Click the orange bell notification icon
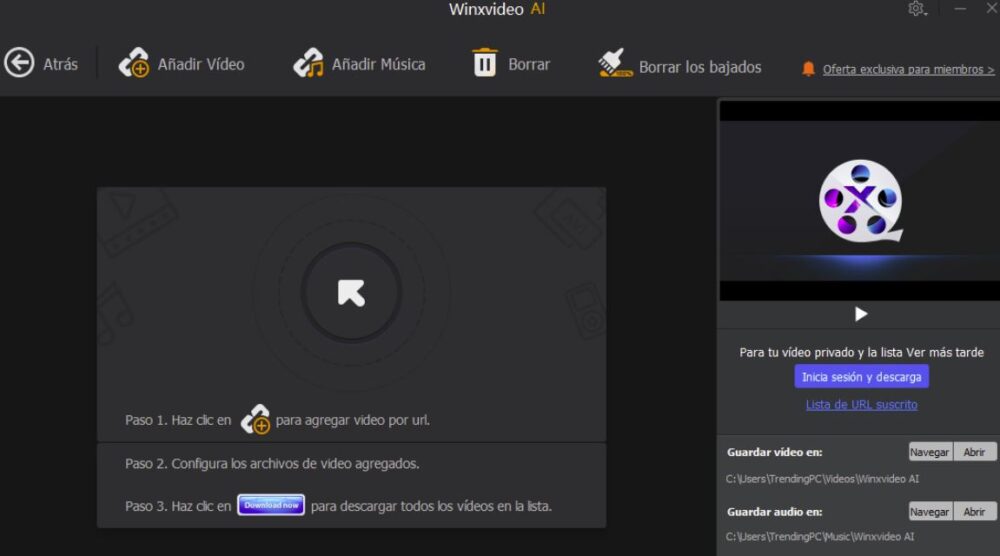 (808, 69)
